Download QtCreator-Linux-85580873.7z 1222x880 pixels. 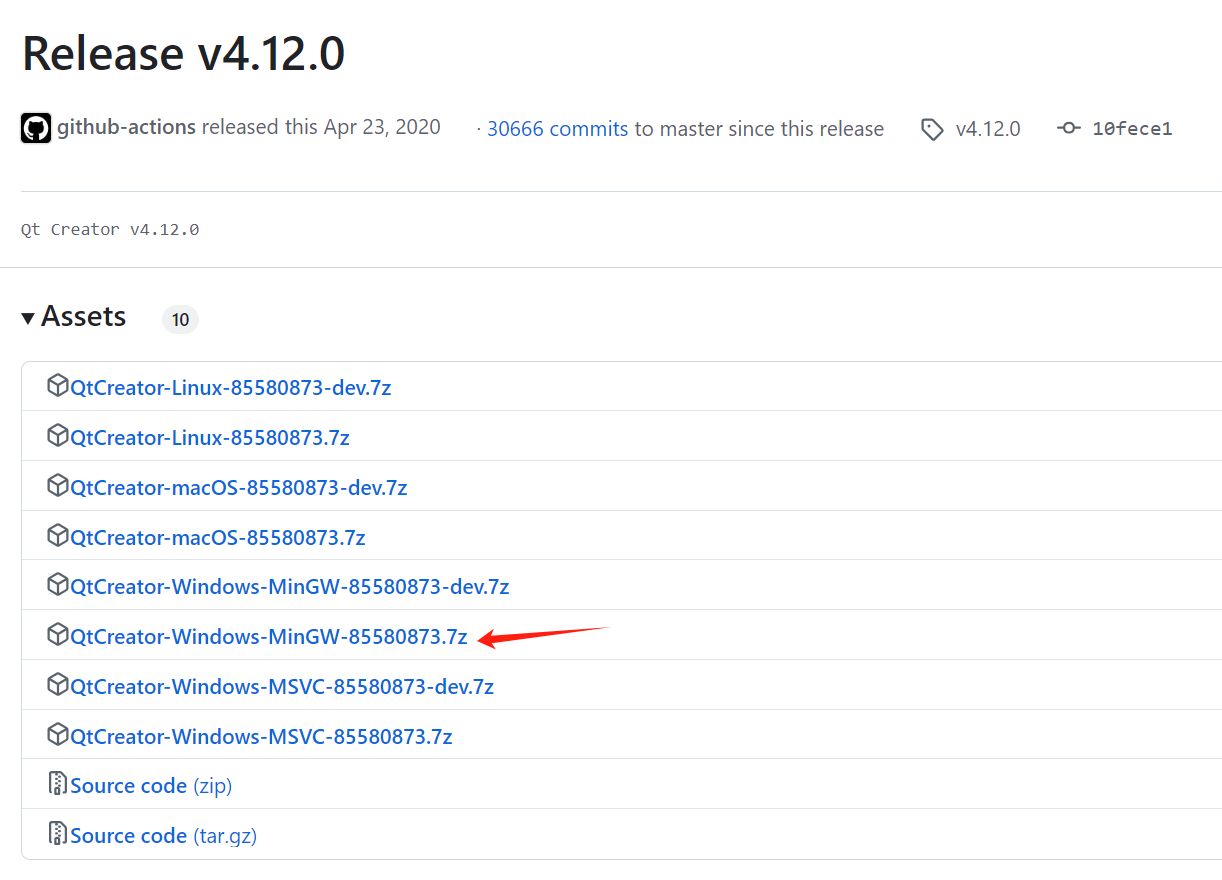210,437
